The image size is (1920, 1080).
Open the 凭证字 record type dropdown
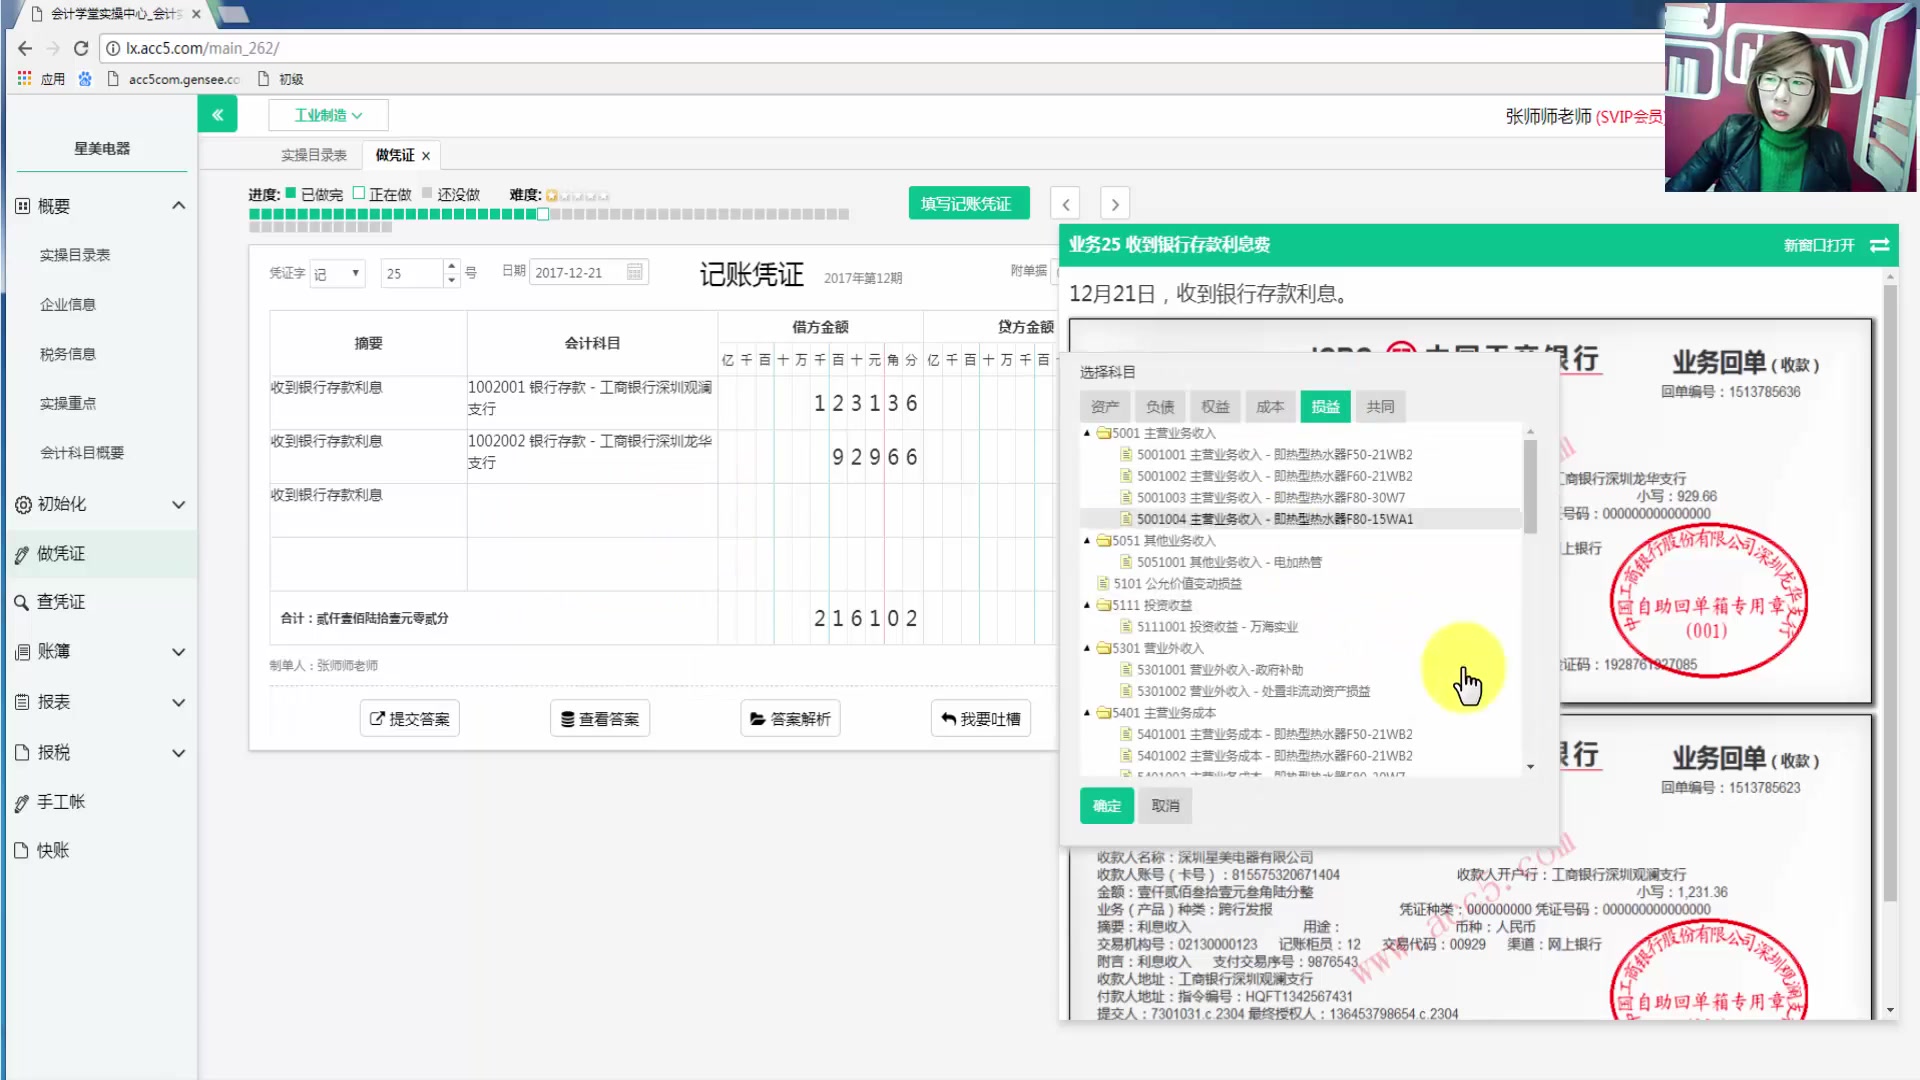pyautogui.click(x=337, y=272)
